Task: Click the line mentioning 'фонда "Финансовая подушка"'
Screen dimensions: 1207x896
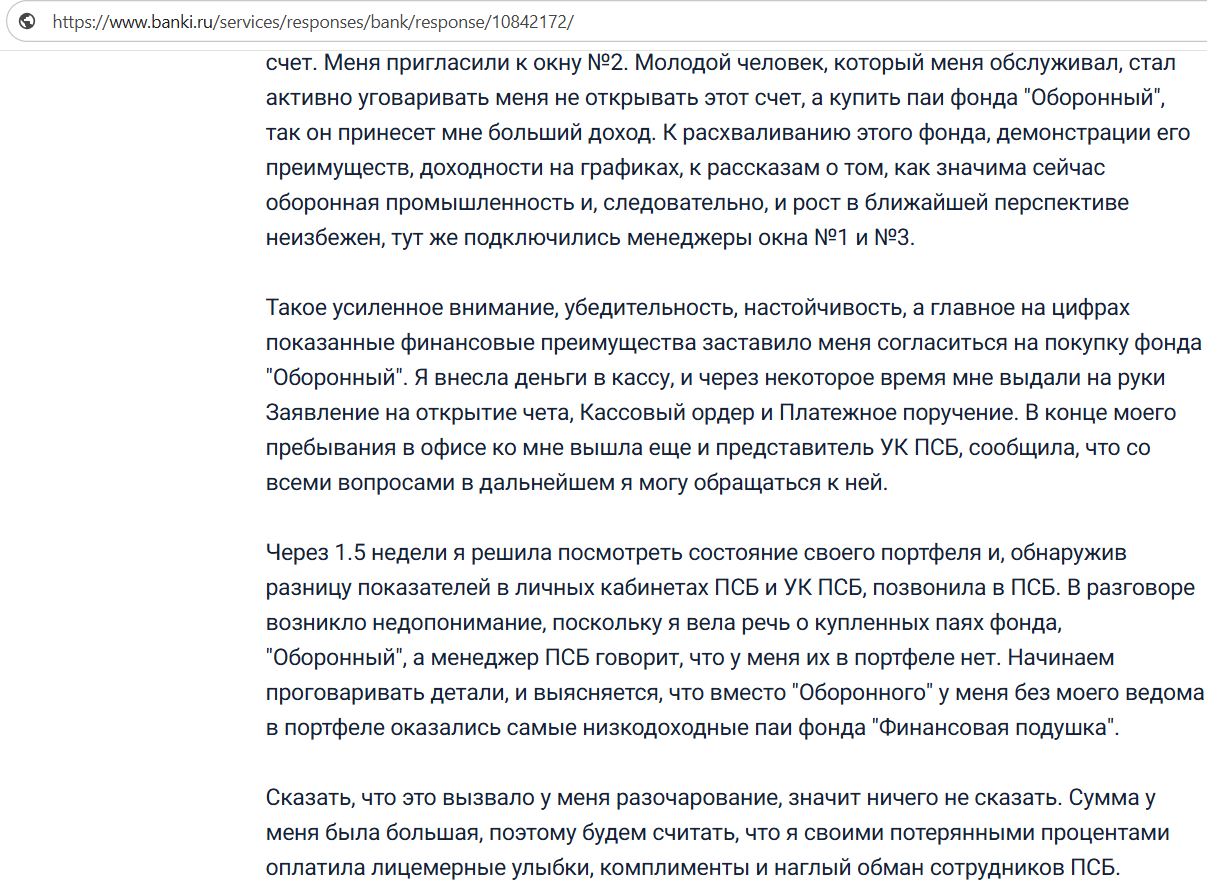Action: (693, 728)
